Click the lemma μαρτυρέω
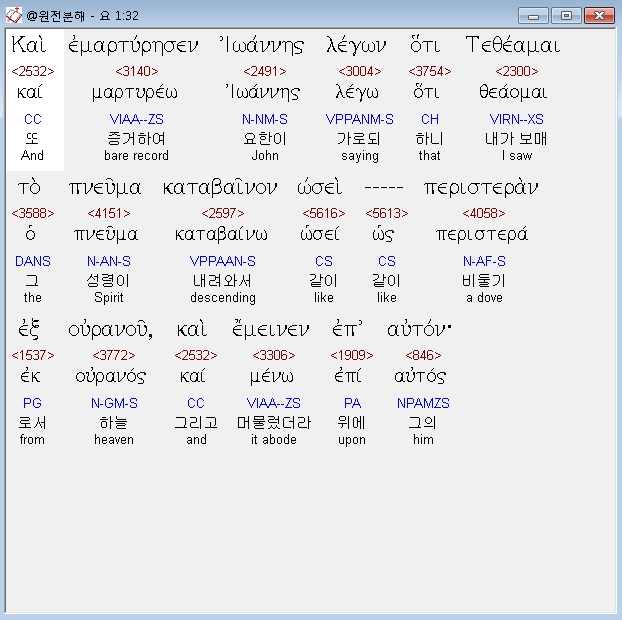Image resolution: width=622 pixels, height=620 pixels. pyautogui.click(x=135, y=93)
